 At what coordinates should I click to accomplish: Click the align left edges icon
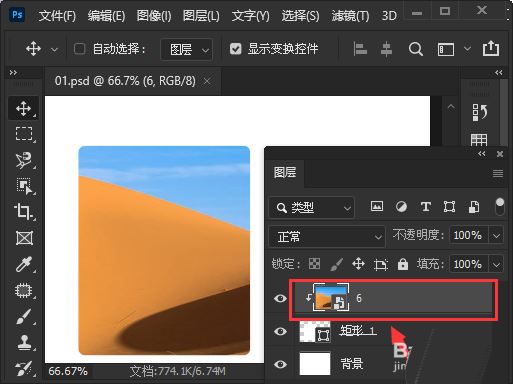tap(360, 49)
